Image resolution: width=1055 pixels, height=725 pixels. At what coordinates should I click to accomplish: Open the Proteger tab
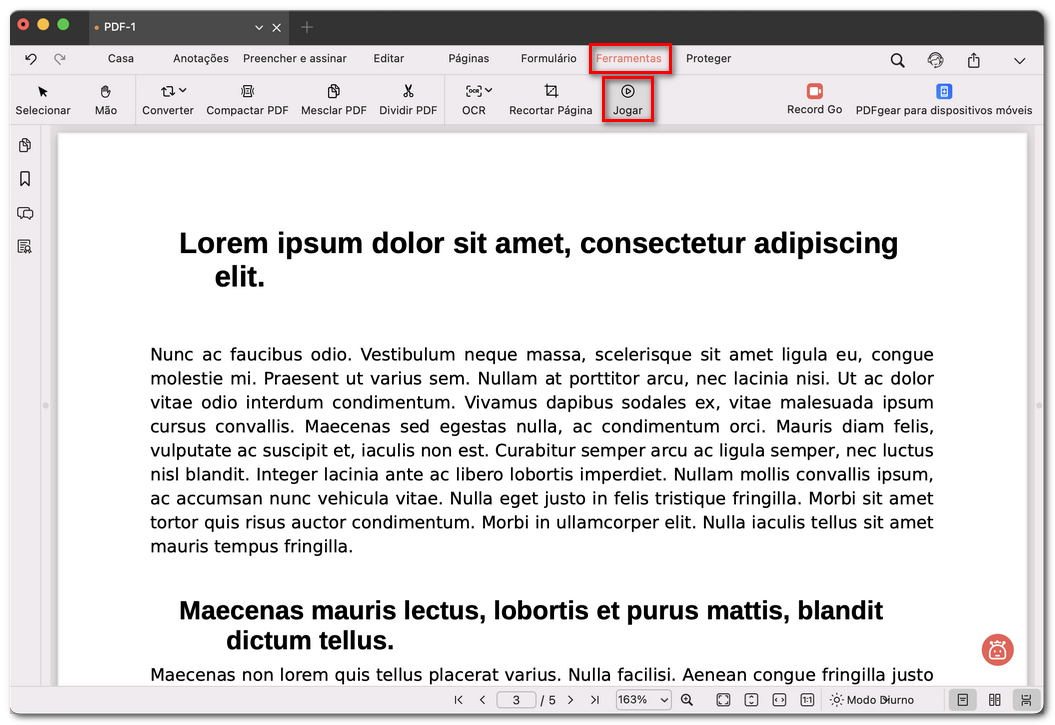(x=708, y=59)
